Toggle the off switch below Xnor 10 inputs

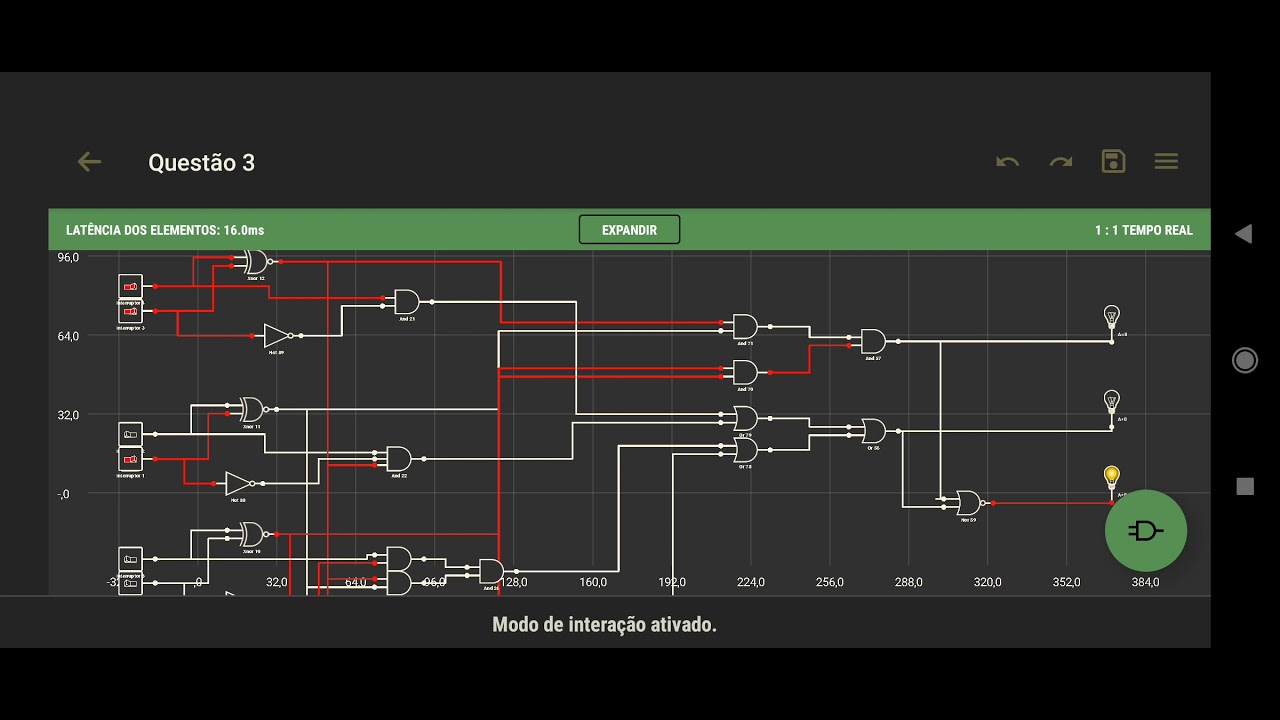point(130,558)
